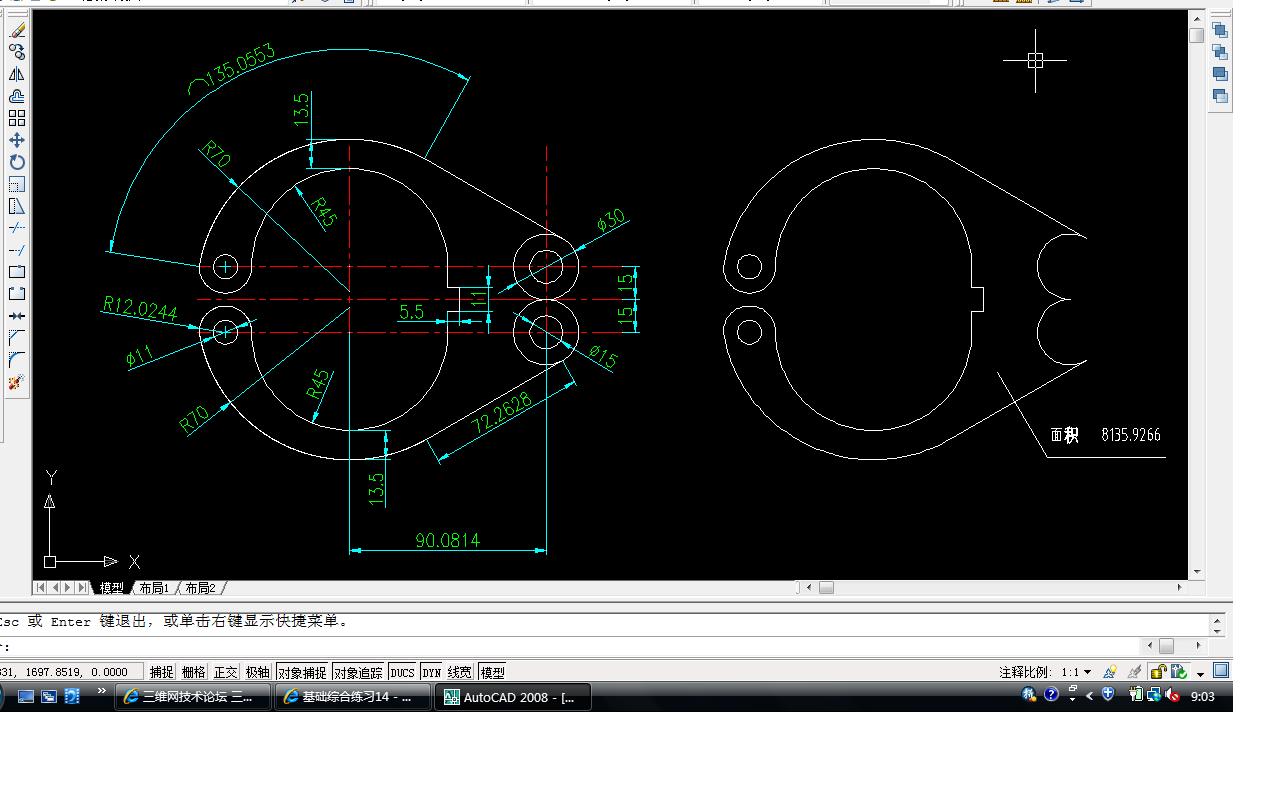Choose the Join tool

[x=17, y=316]
